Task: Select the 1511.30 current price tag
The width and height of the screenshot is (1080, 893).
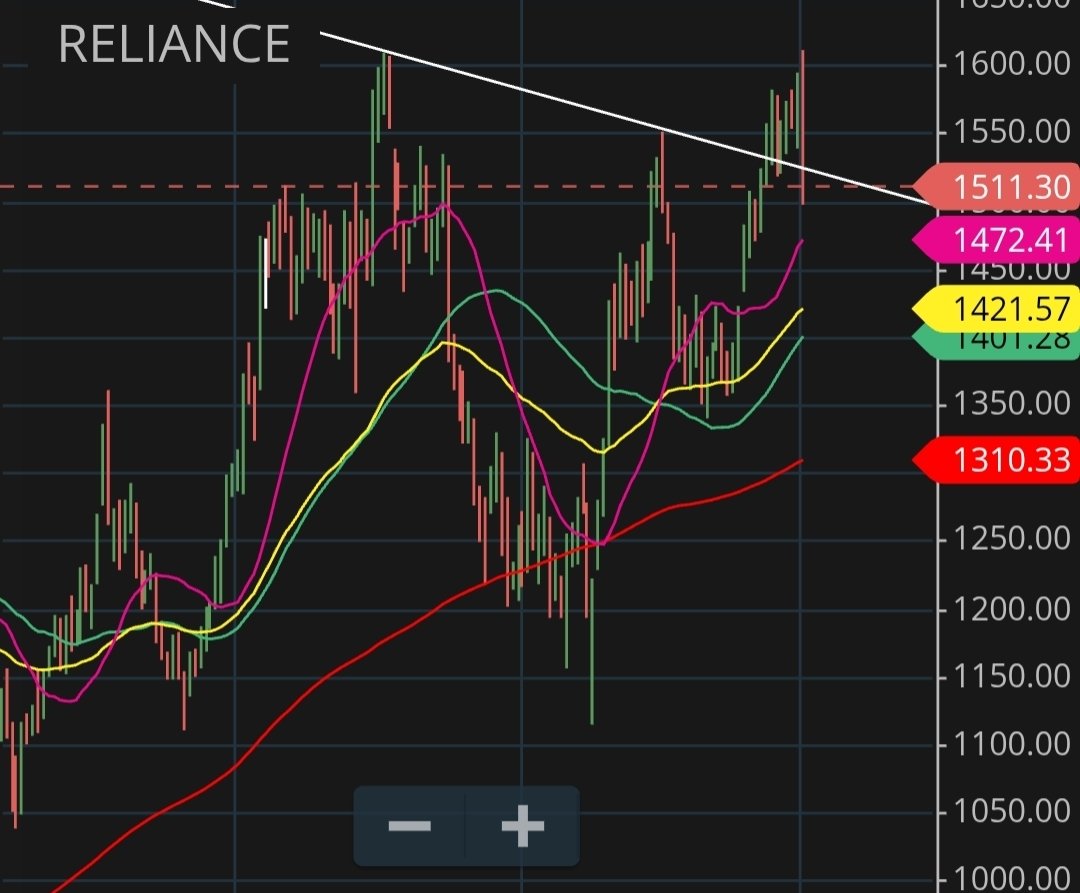Action: tap(997, 187)
